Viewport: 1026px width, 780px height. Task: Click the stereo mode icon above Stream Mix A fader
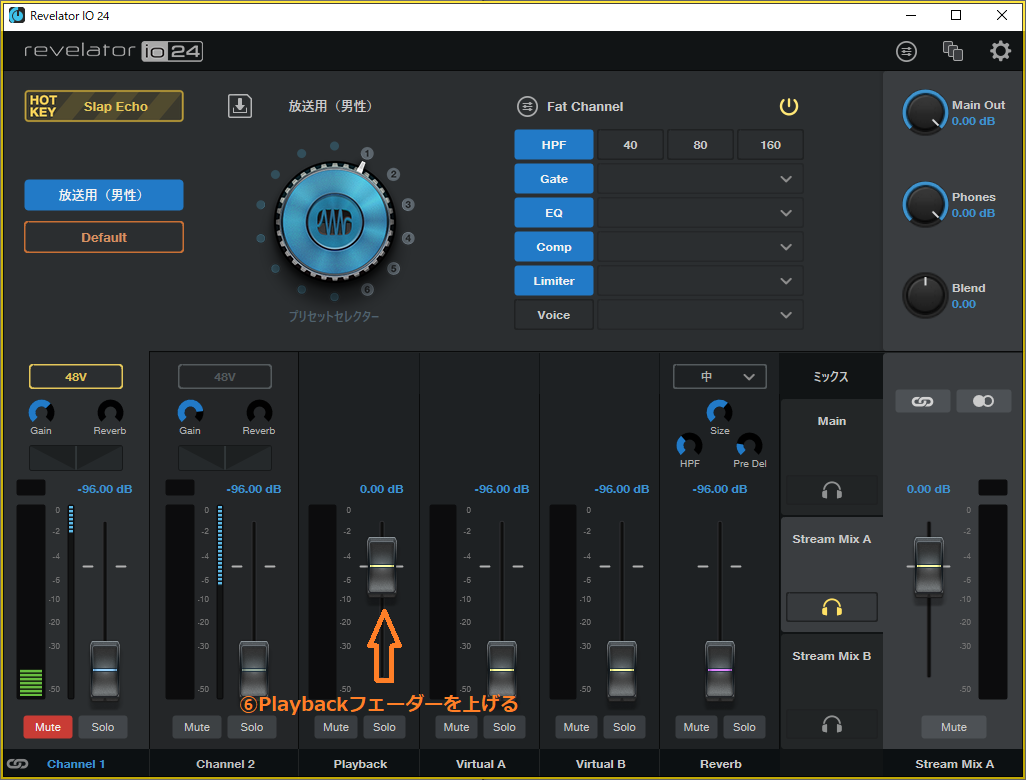983,401
